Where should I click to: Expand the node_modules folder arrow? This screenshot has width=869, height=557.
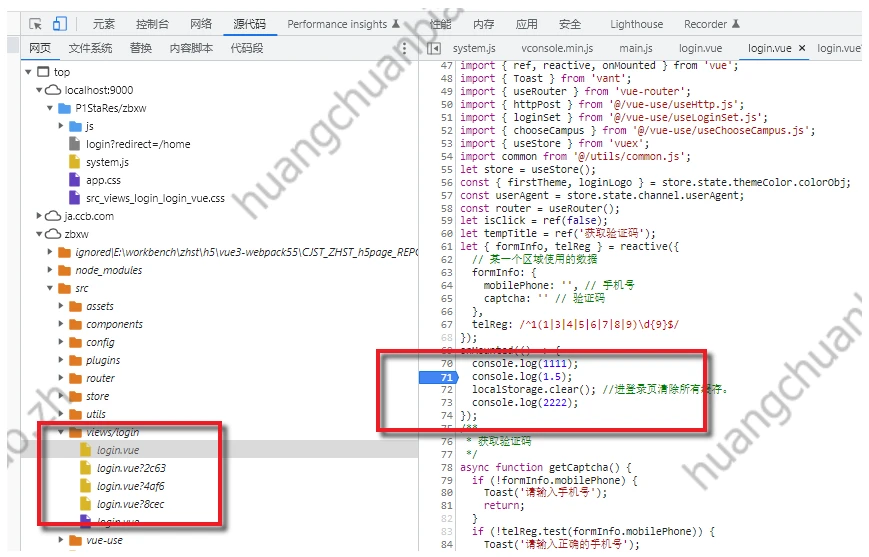pyautogui.click(x=50, y=269)
